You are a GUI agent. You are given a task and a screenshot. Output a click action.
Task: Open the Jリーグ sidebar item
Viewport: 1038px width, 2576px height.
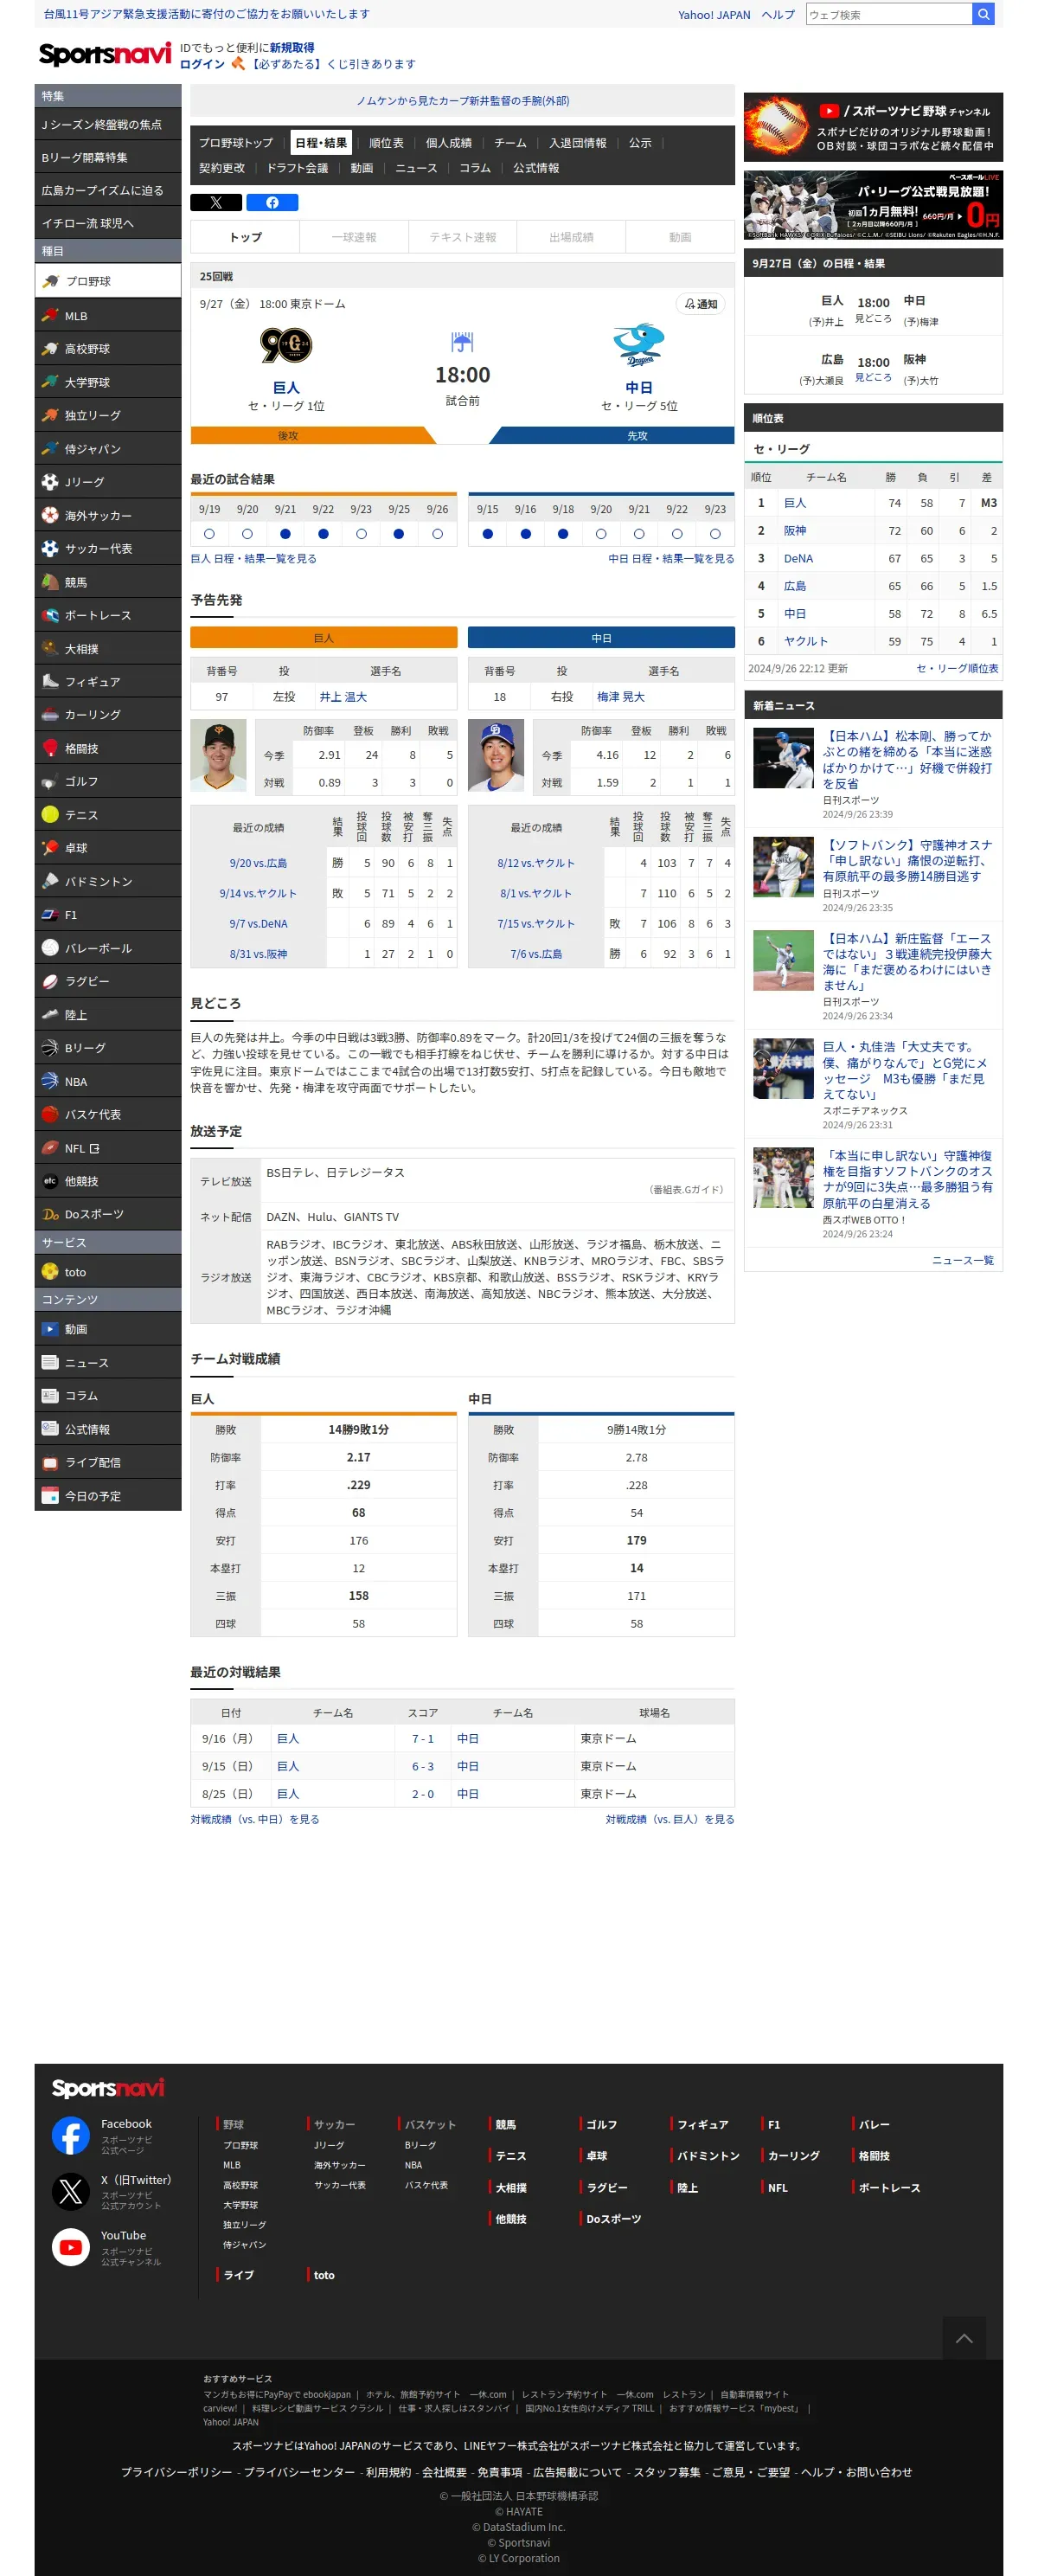point(108,482)
